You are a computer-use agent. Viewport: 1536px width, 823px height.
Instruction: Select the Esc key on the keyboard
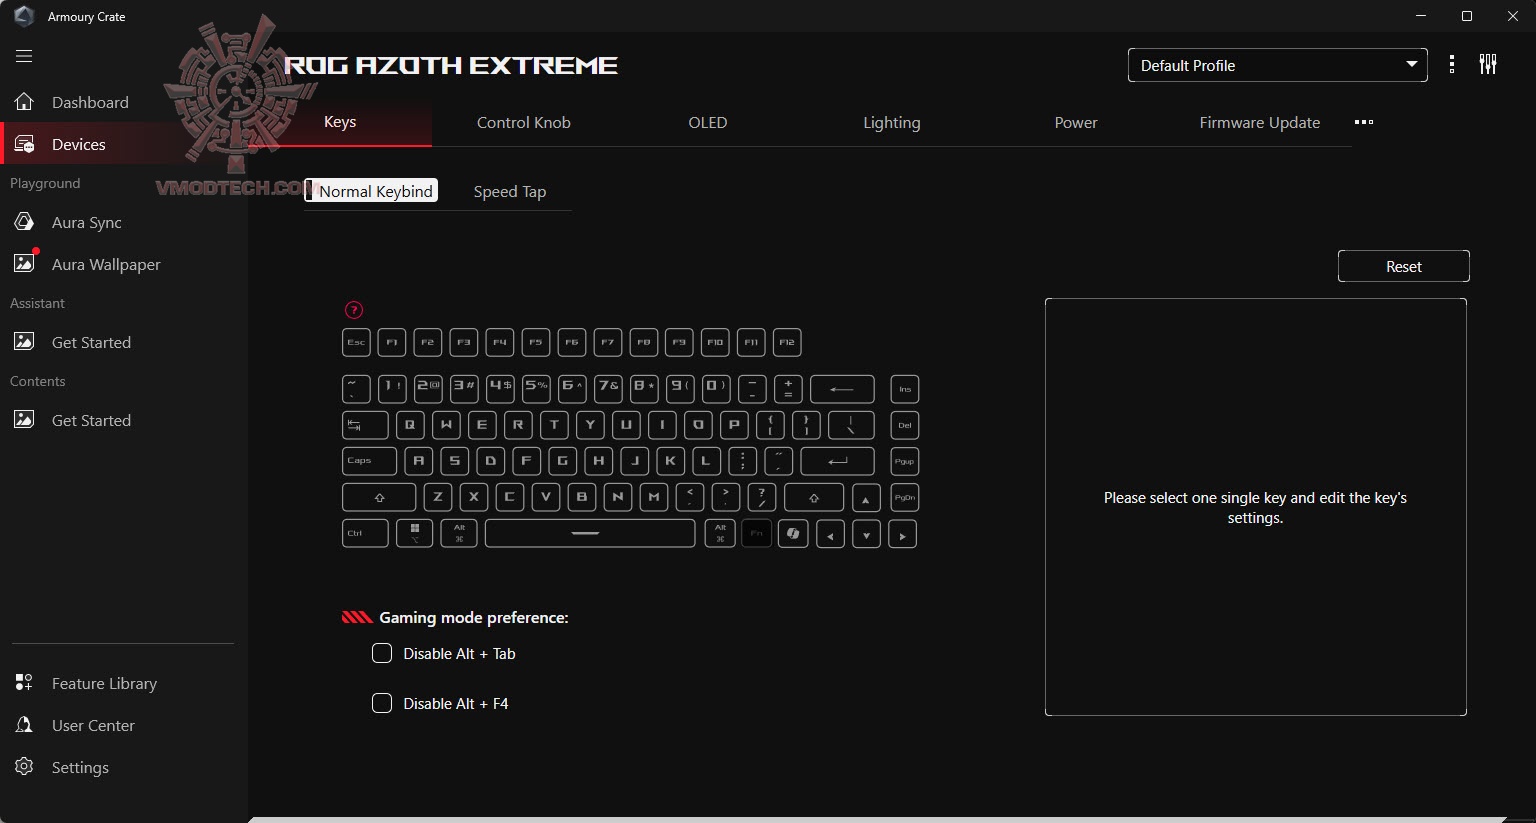coord(356,342)
